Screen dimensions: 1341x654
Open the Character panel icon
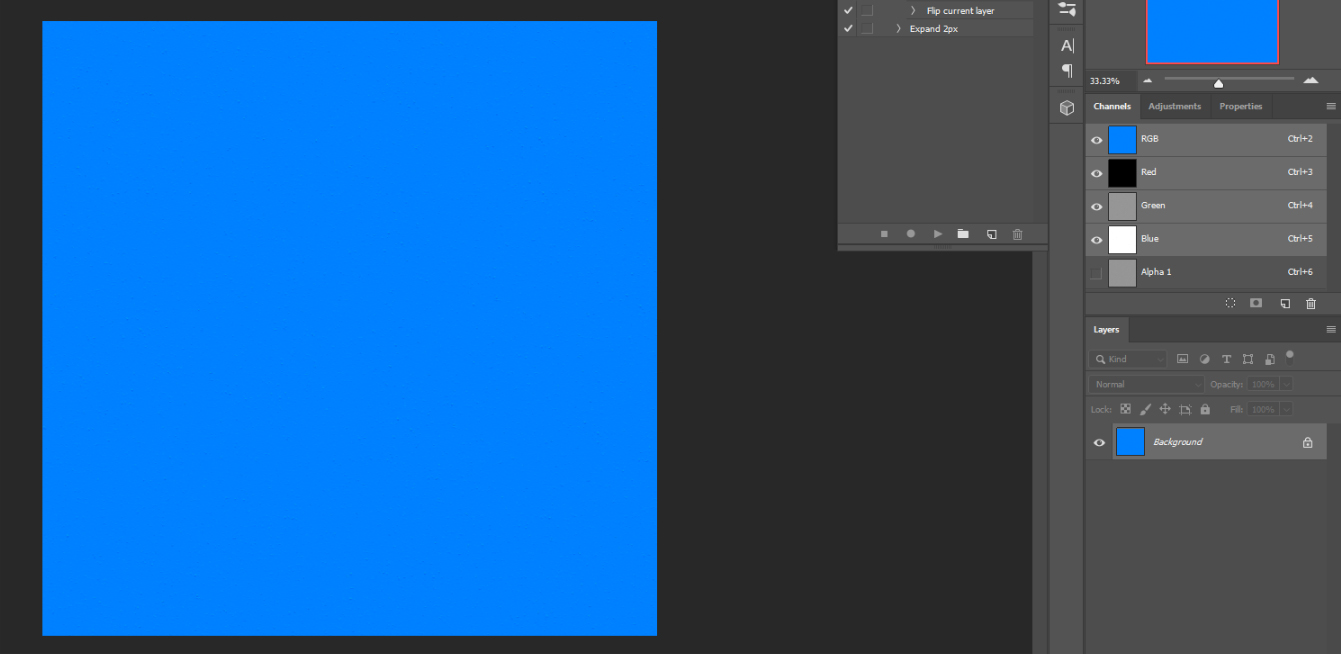click(x=1067, y=45)
